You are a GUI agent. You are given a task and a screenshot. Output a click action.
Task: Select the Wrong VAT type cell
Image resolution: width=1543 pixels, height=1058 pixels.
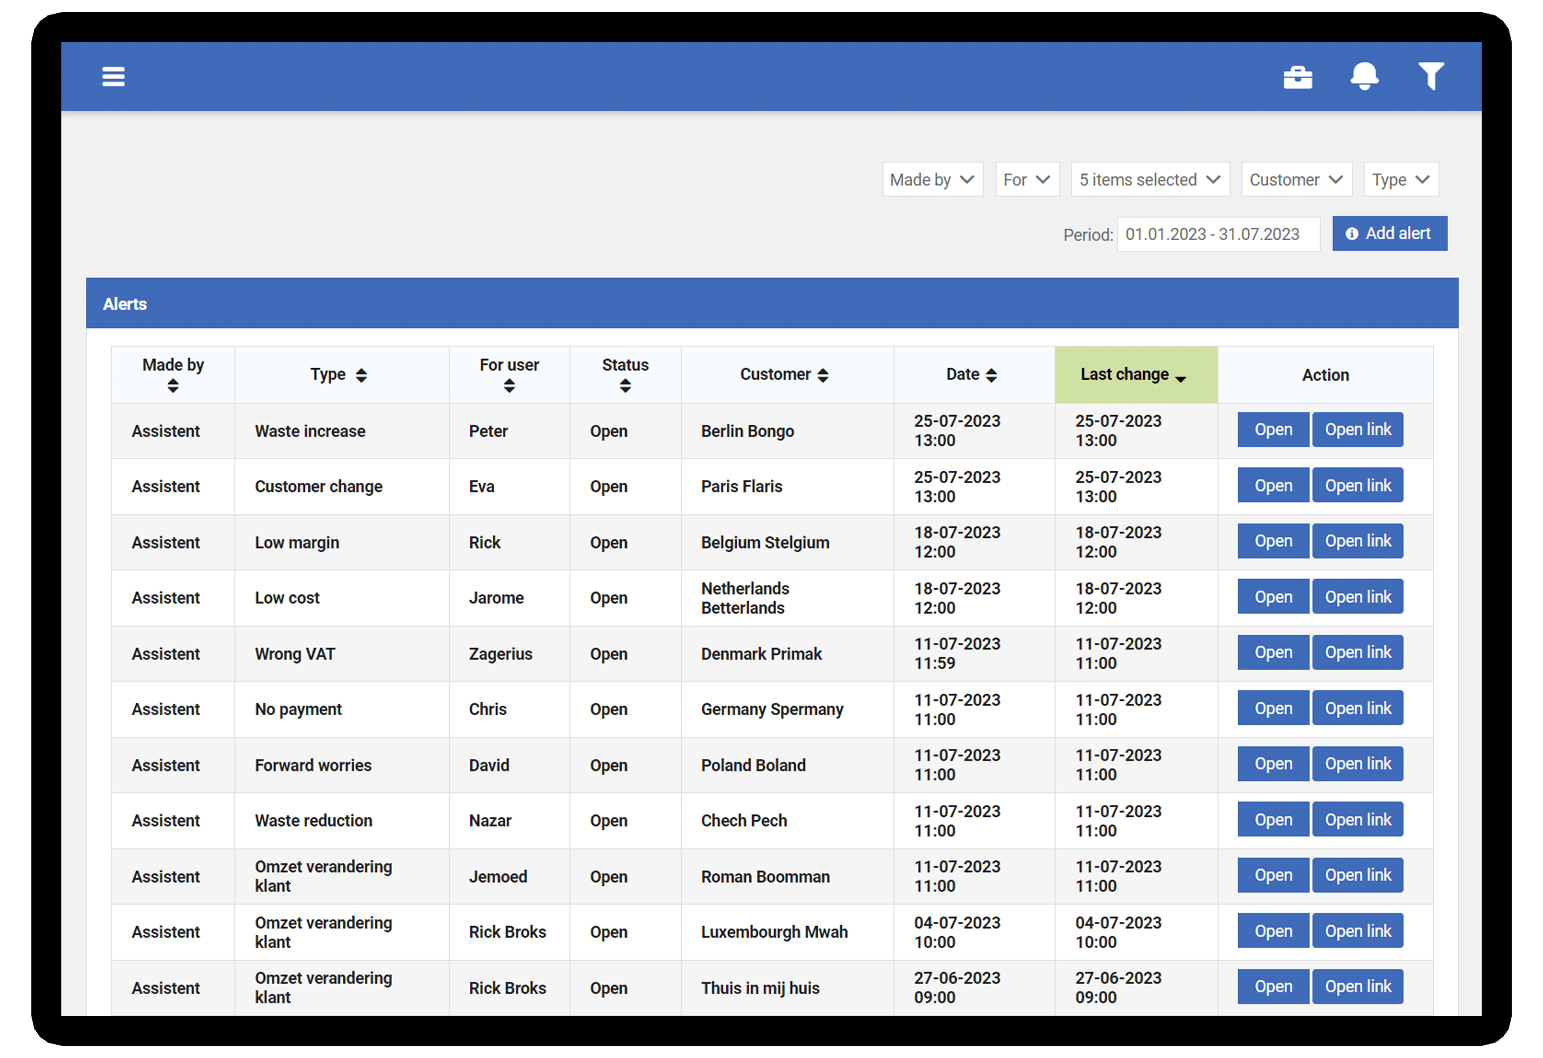coord(342,654)
